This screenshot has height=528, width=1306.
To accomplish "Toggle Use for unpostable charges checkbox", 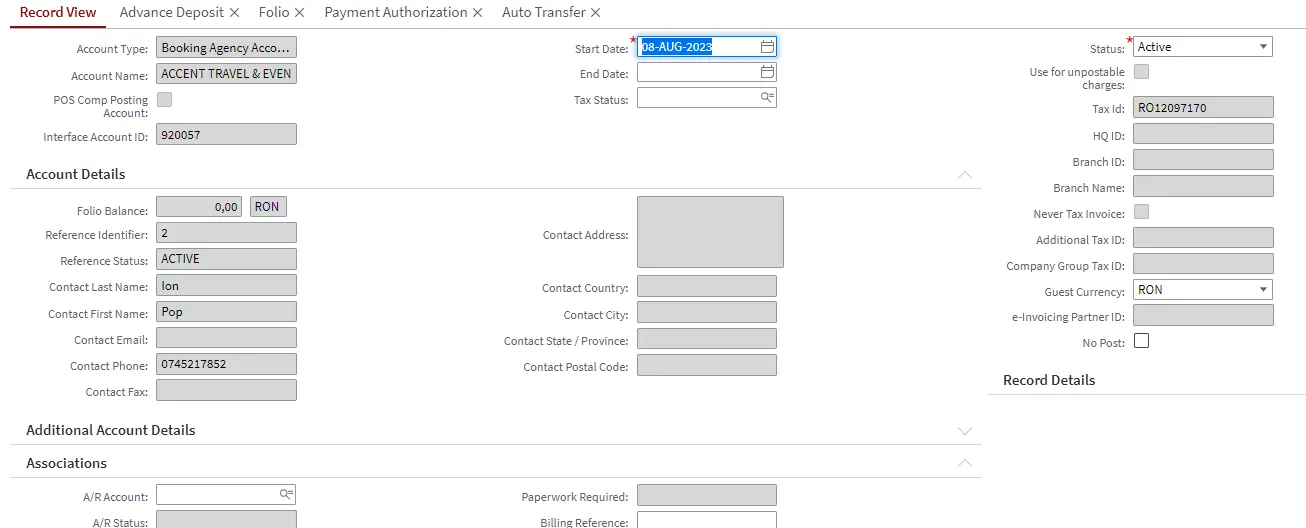I will [1141, 72].
